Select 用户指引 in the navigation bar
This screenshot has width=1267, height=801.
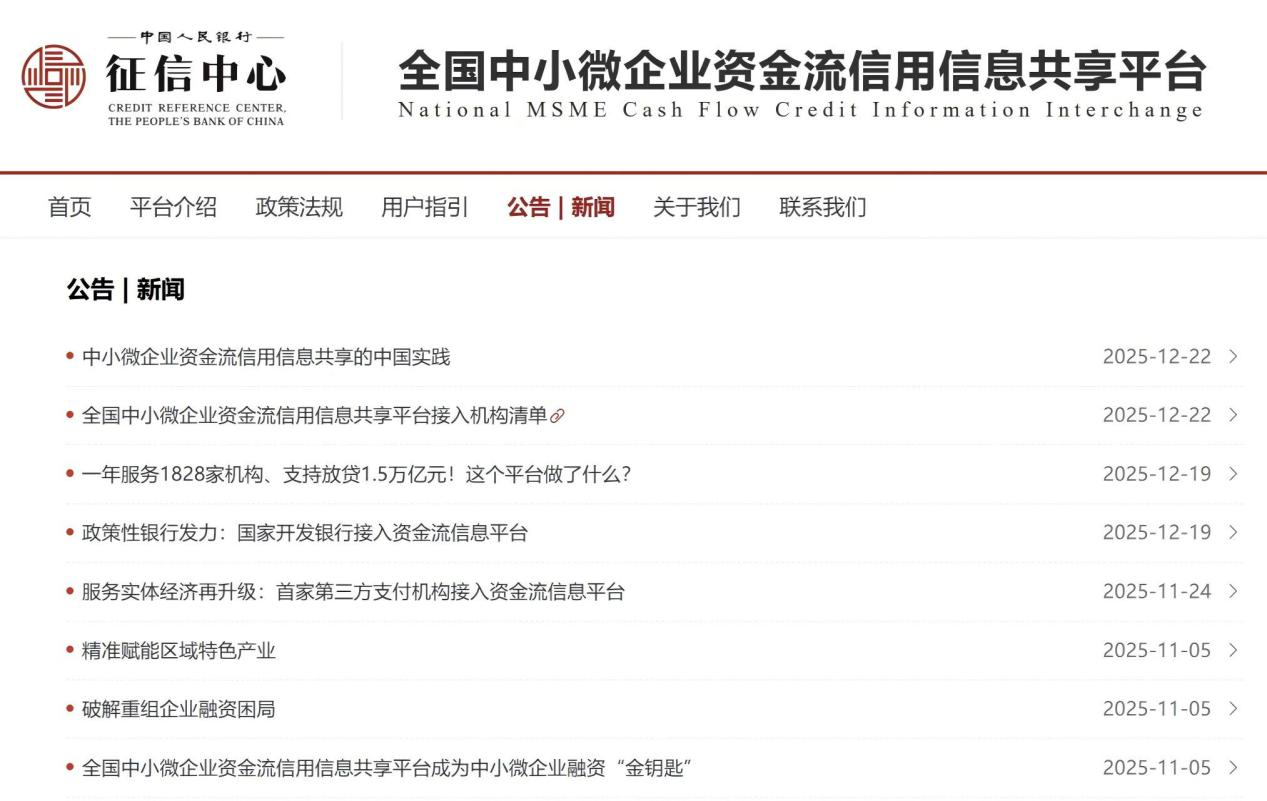(x=425, y=207)
